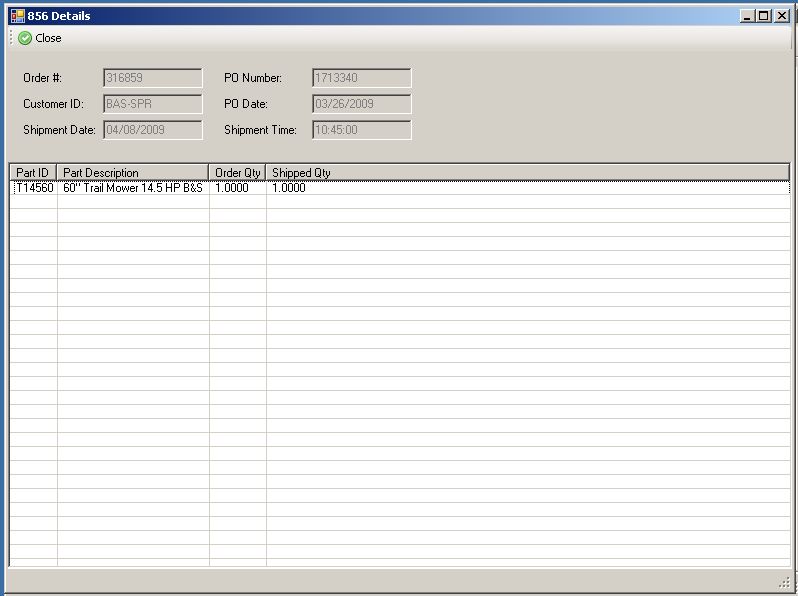Click the green checkmark Close toolbar button
Screen dimensions: 798x596
click(x=40, y=38)
